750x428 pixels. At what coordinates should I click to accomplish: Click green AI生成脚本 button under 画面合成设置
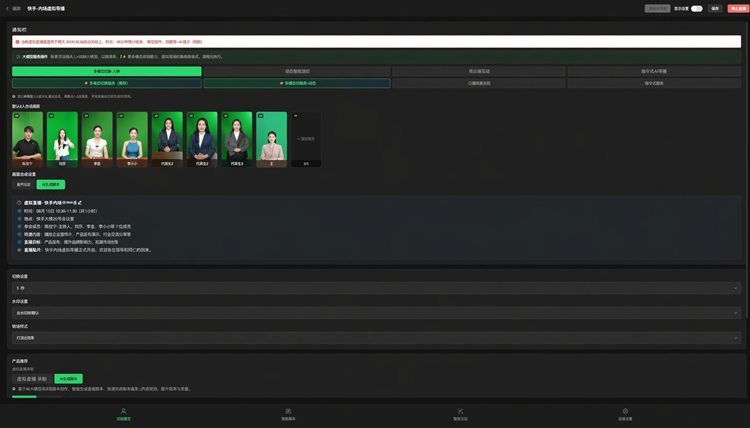(x=51, y=185)
